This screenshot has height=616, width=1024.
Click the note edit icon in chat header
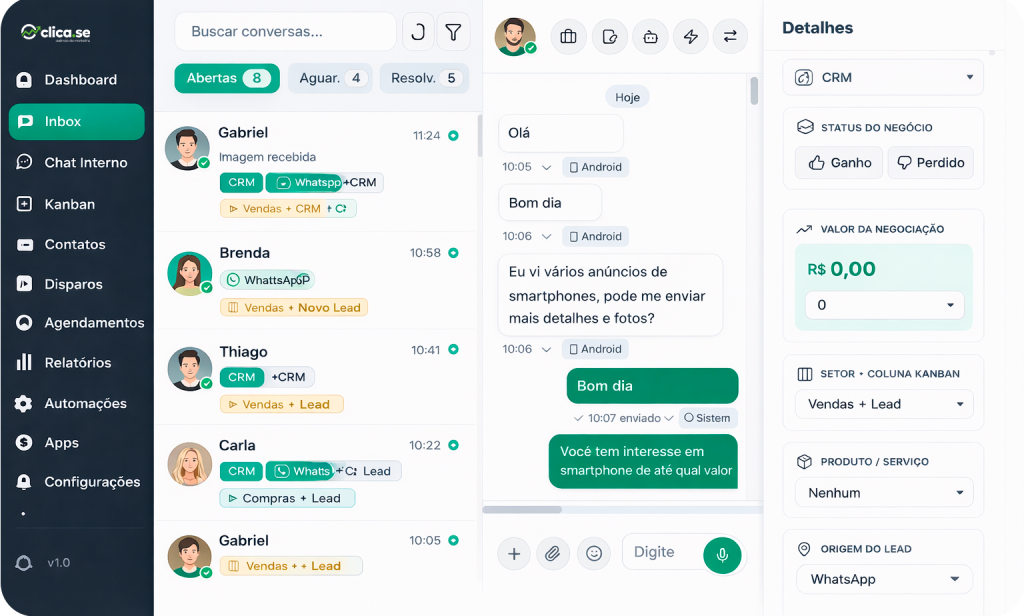(x=610, y=37)
